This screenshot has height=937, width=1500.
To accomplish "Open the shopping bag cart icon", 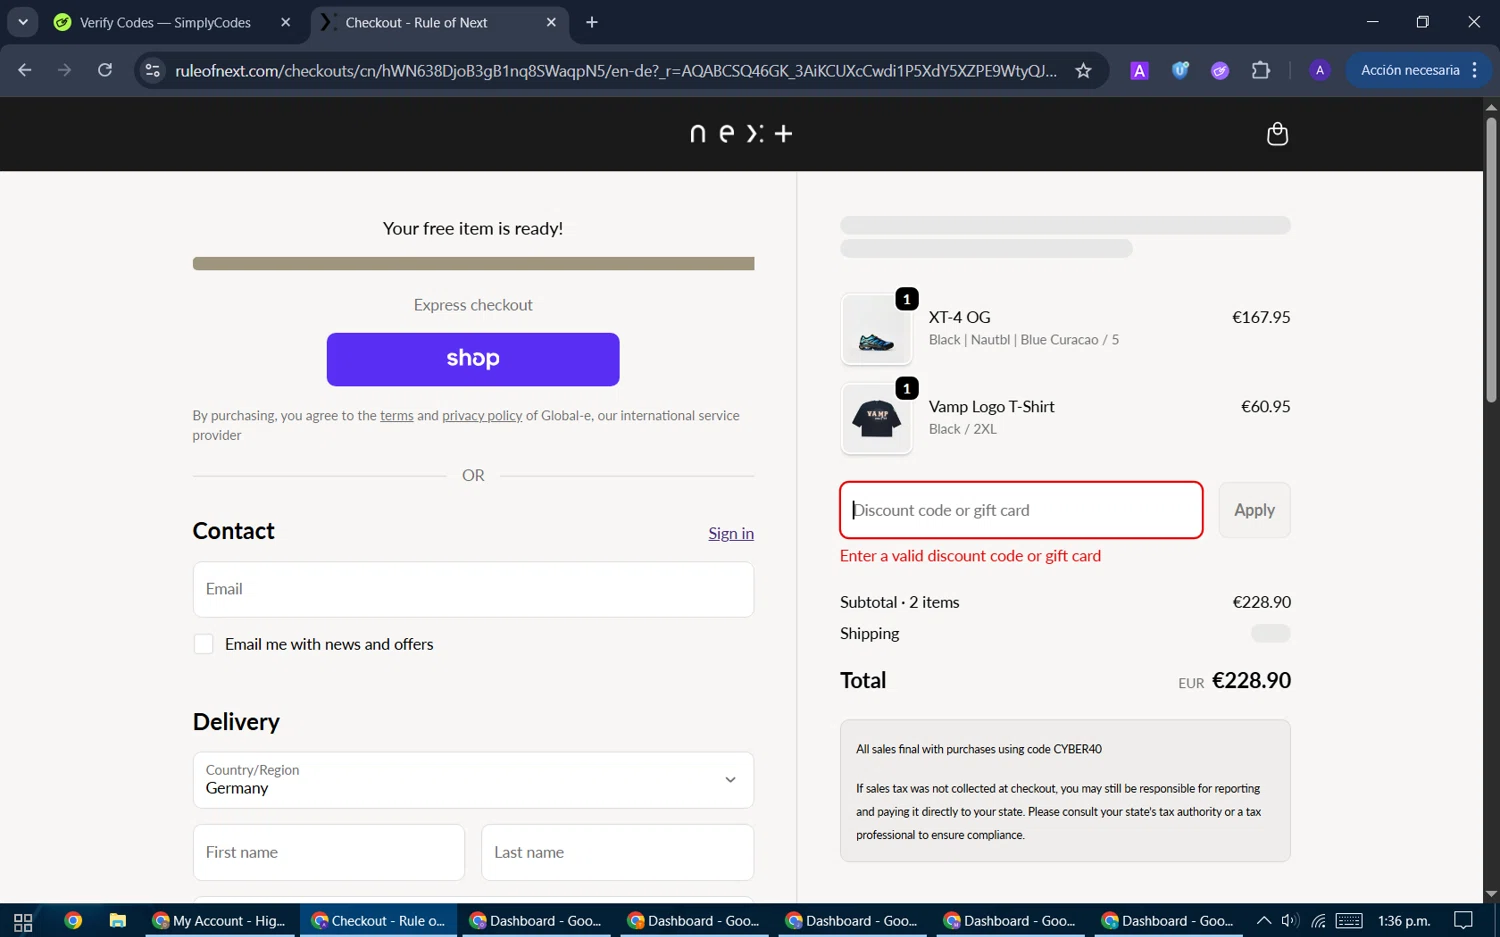I will 1277,134.
